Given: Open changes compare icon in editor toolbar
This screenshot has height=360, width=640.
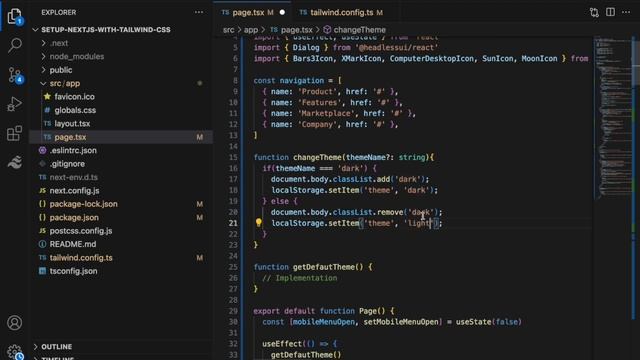Looking at the screenshot, I should [594, 12].
